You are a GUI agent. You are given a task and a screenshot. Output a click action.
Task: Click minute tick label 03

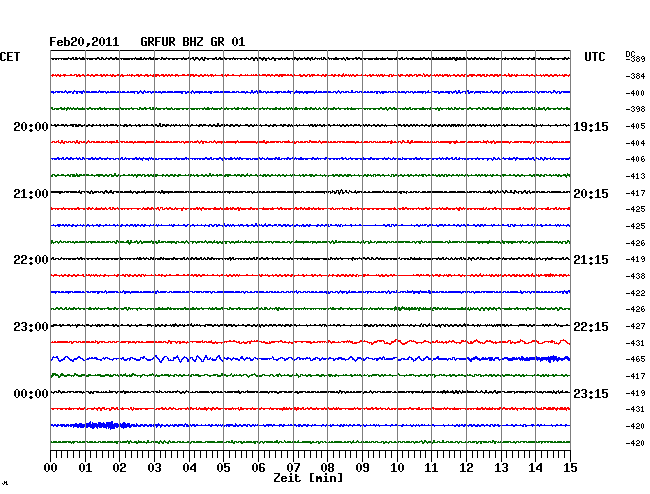[154, 468]
